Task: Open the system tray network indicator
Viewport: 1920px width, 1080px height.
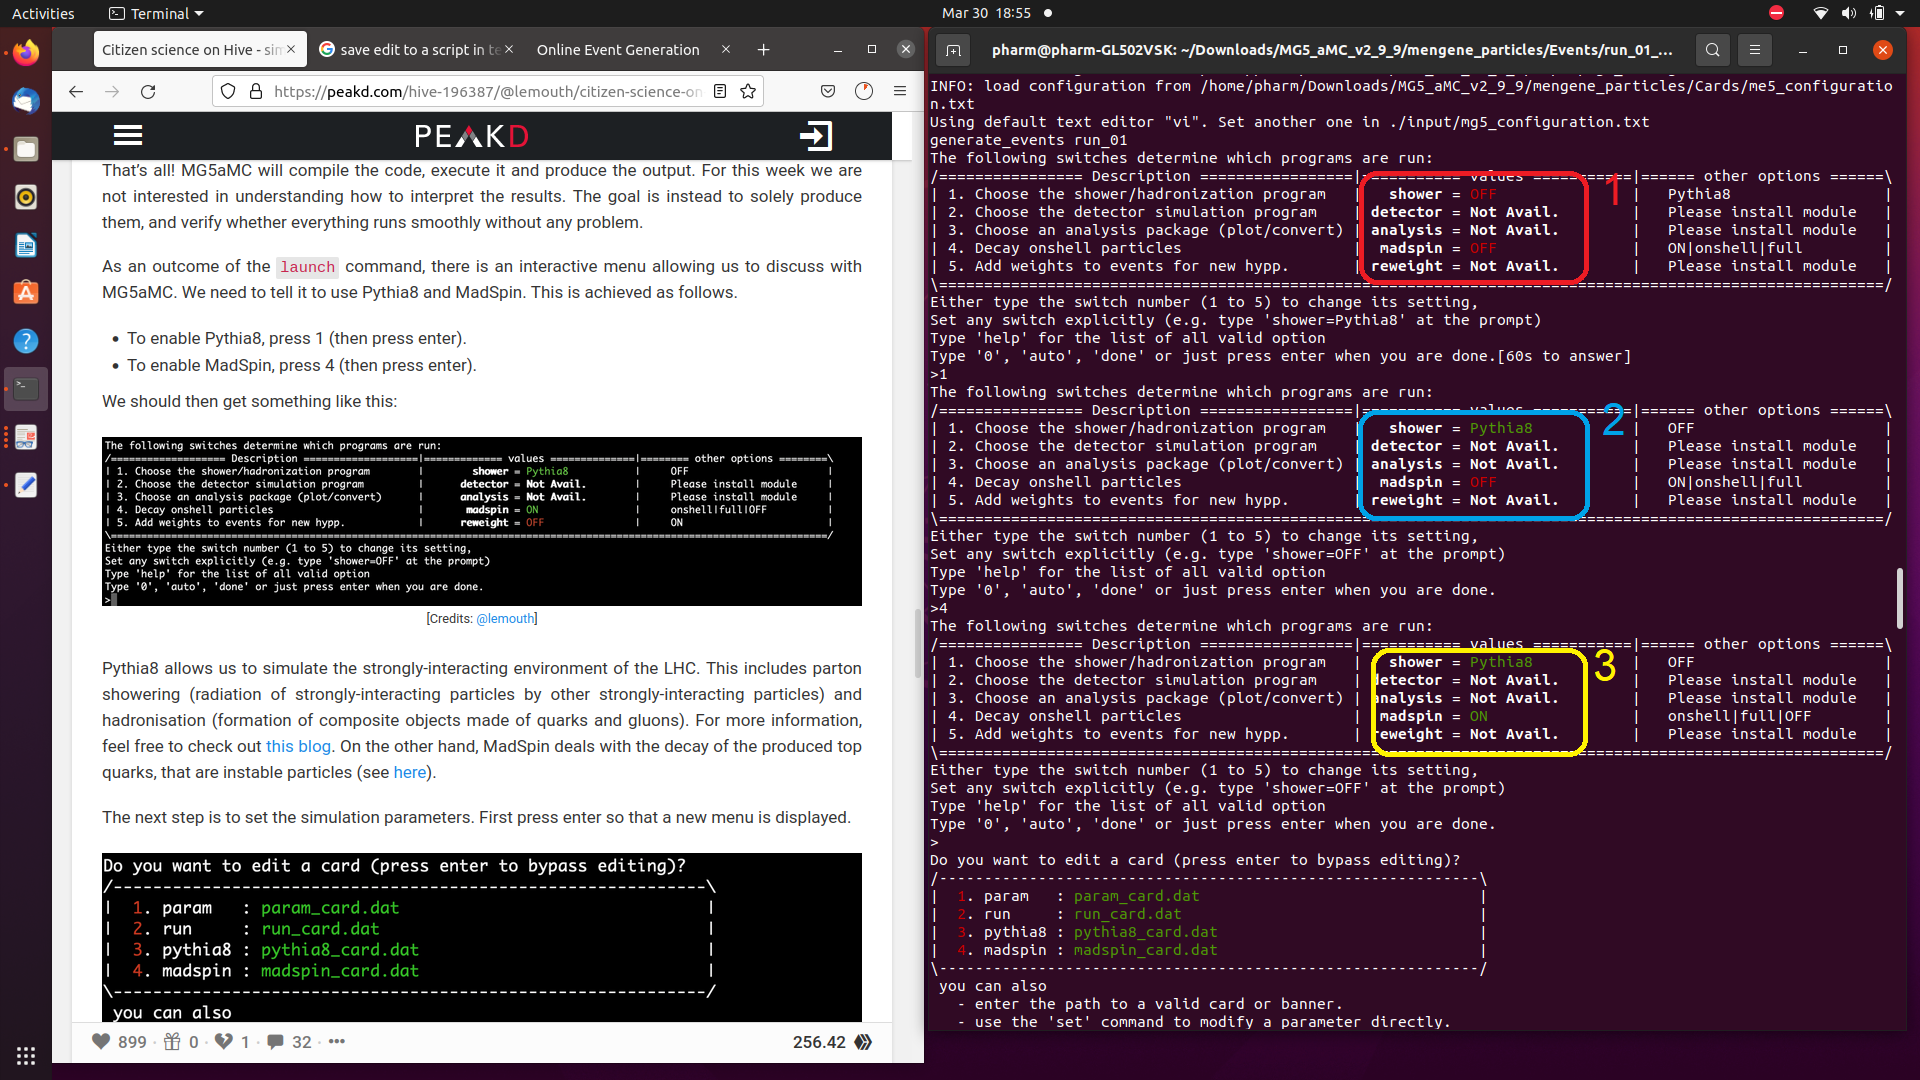Action: pos(1820,13)
